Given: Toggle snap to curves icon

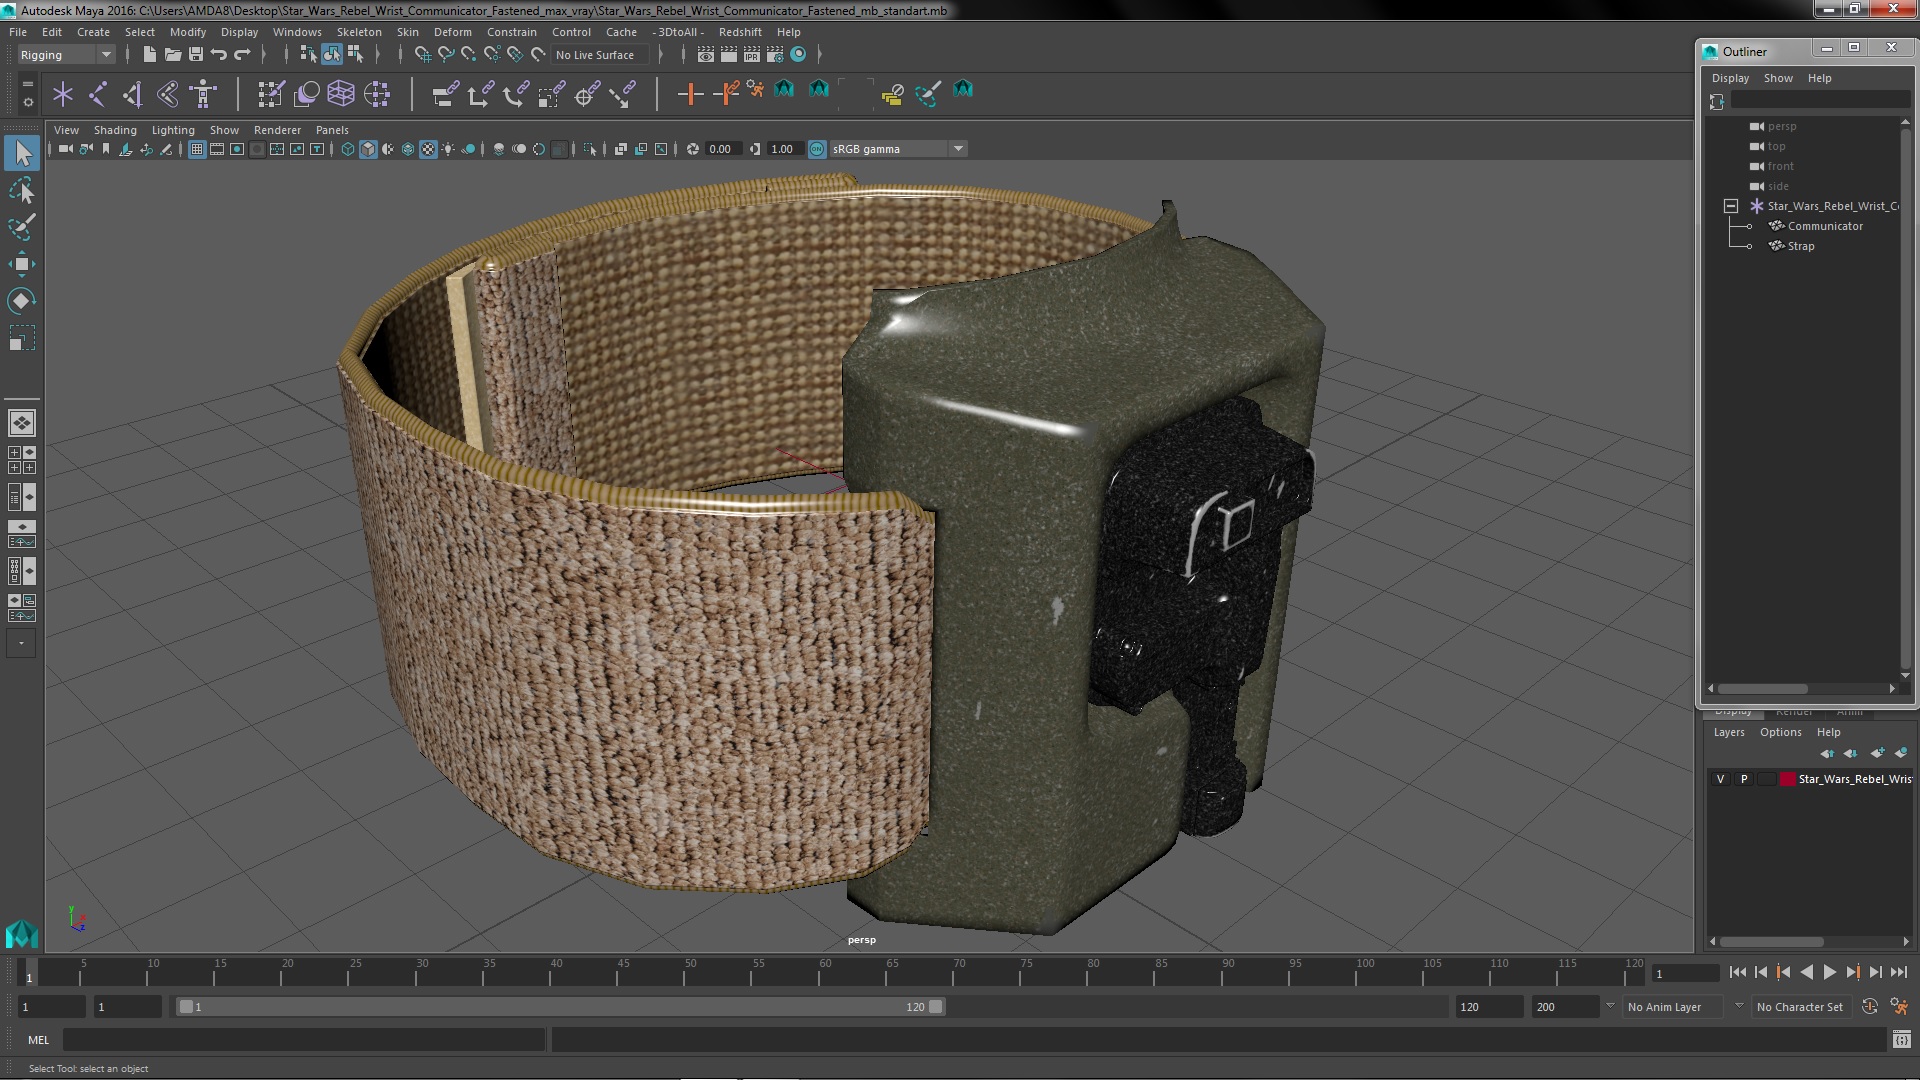Looking at the screenshot, I should (446, 55).
